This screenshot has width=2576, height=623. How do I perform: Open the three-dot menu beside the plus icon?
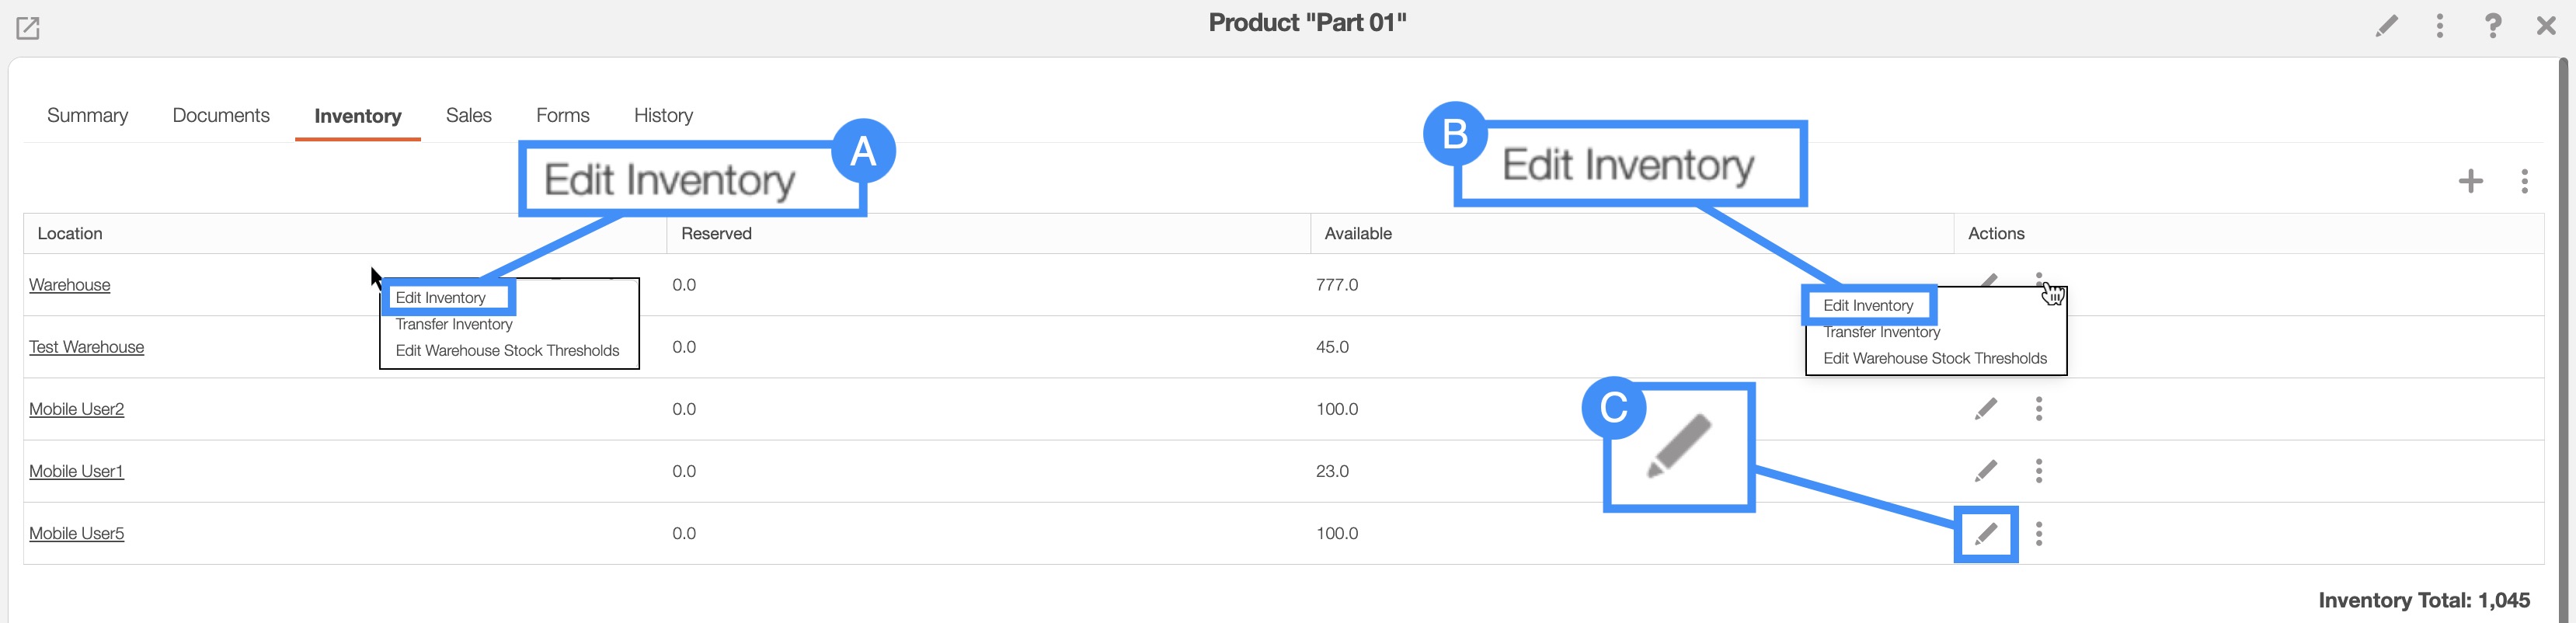pyautogui.click(x=2524, y=181)
